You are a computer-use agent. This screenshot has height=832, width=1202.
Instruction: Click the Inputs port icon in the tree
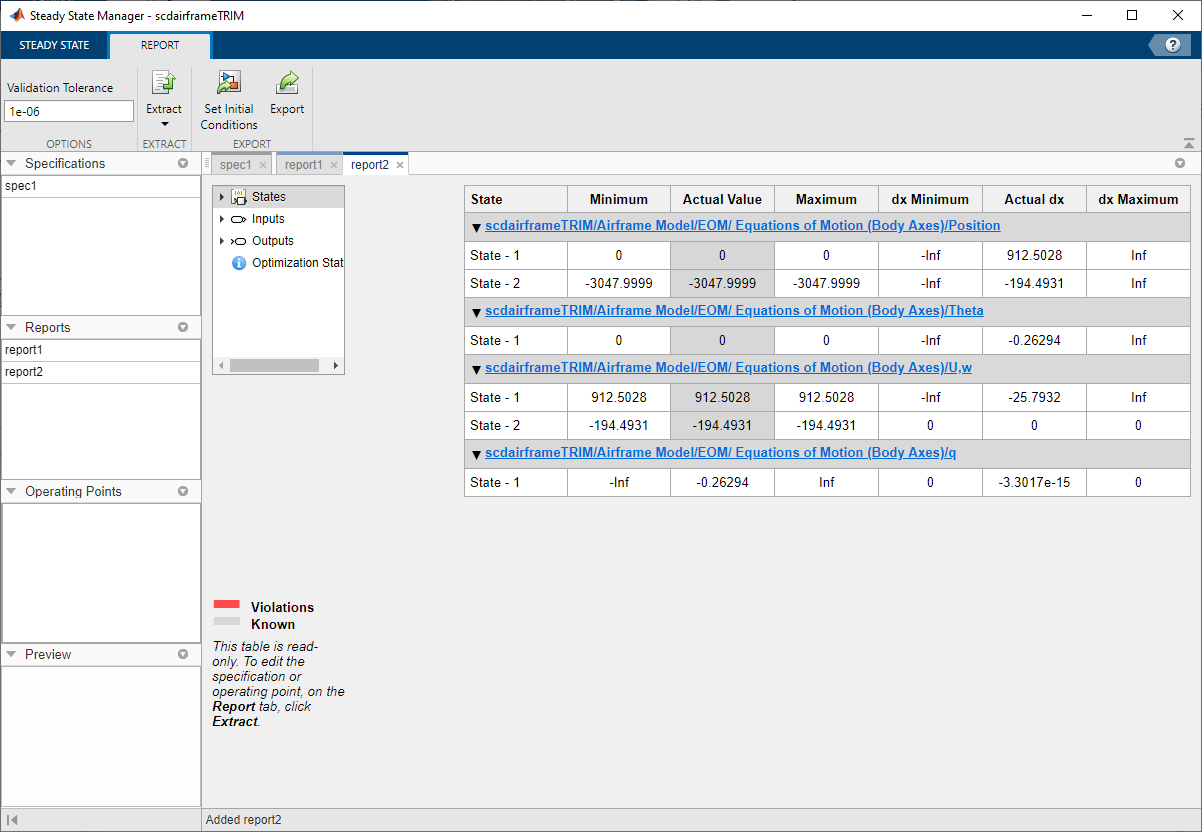tap(237, 218)
